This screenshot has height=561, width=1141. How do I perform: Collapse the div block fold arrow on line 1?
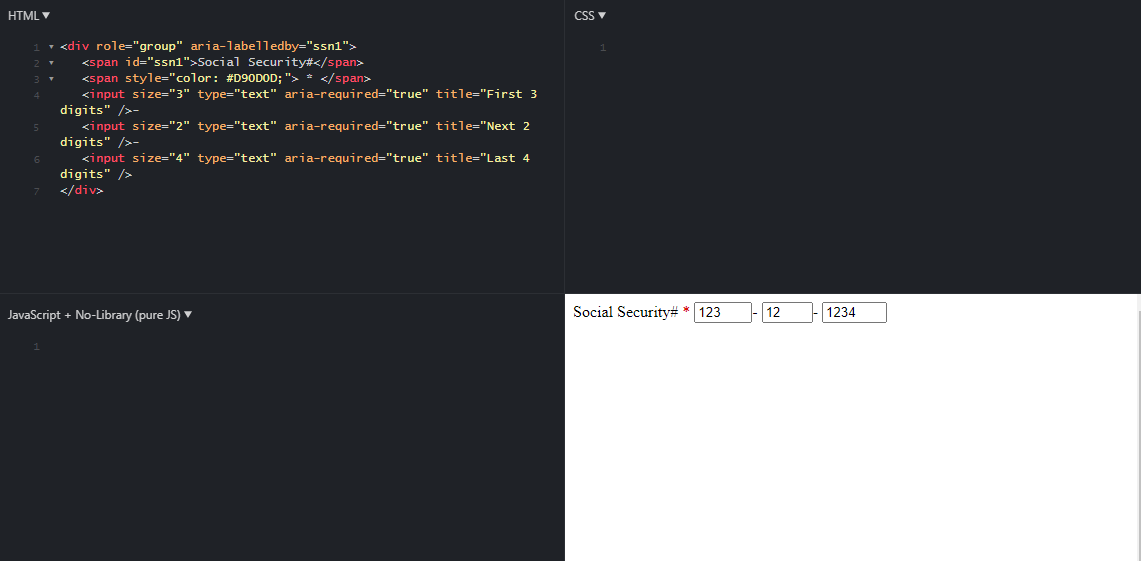coord(50,47)
